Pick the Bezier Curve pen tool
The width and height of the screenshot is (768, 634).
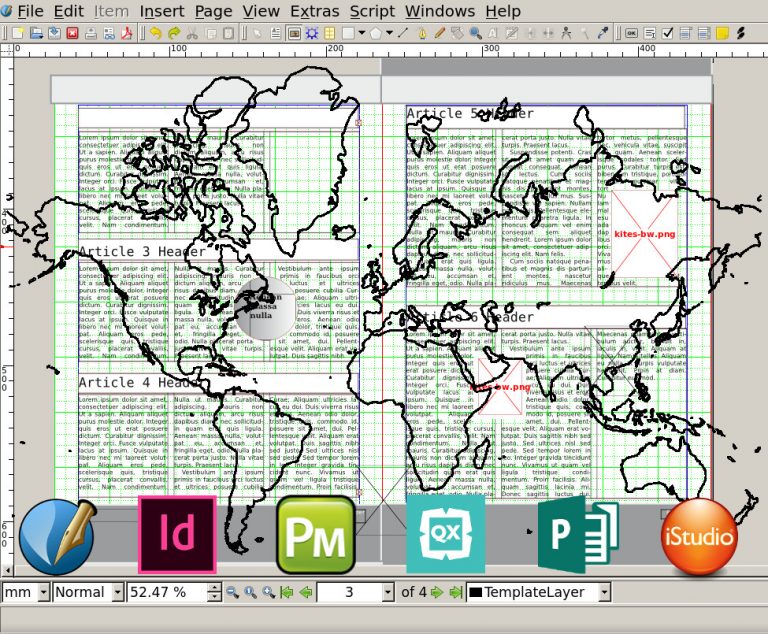tap(422, 33)
